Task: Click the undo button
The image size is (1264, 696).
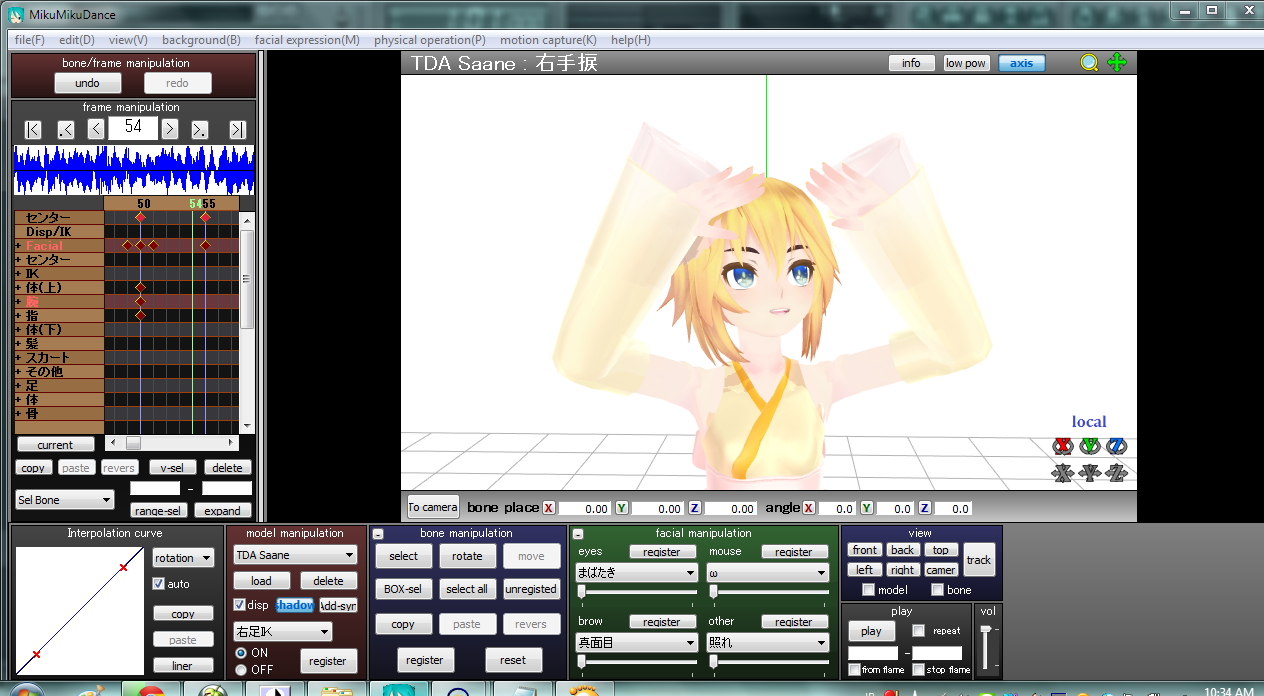Action: pyautogui.click(x=87, y=83)
